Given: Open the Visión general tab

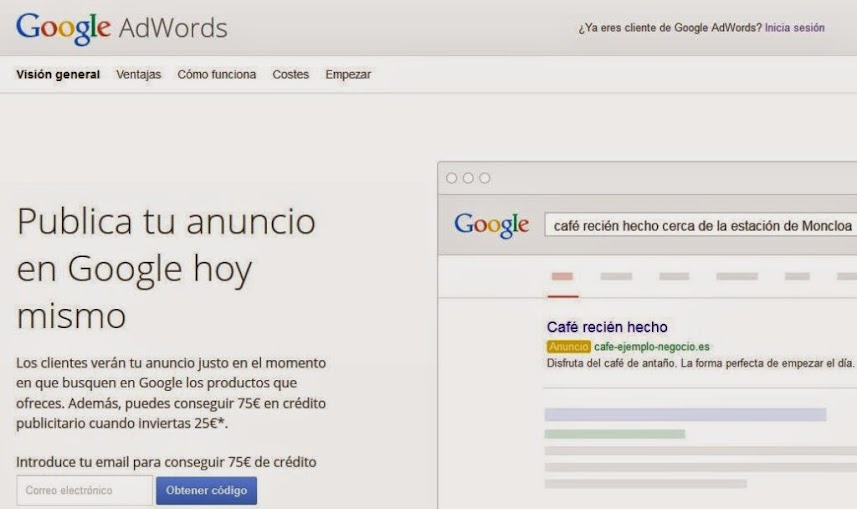Looking at the screenshot, I should pyautogui.click(x=58, y=74).
